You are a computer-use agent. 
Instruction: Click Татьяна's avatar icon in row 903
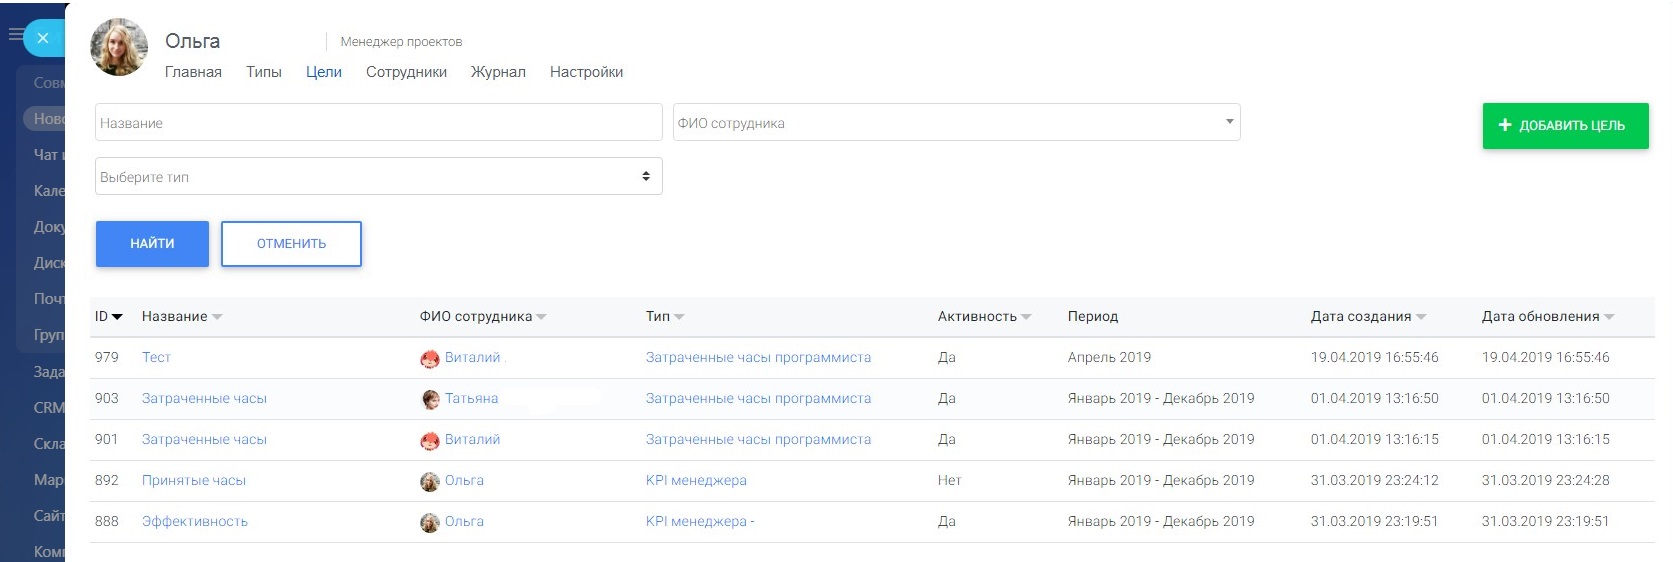point(430,400)
